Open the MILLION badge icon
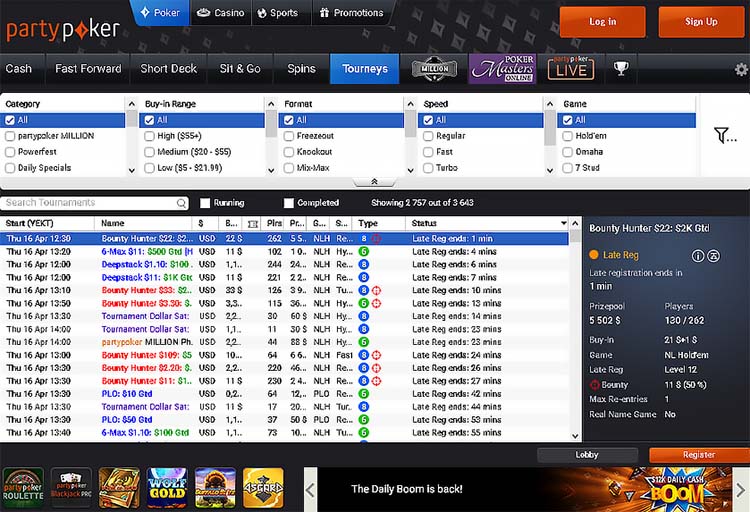 pyautogui.click(x=434, y=68)
